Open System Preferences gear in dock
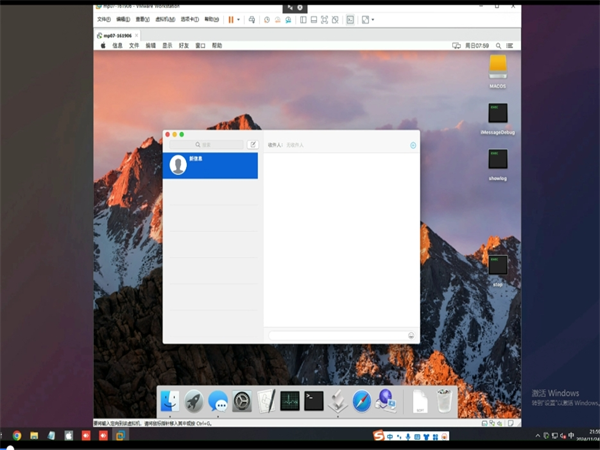 point(242,401)
